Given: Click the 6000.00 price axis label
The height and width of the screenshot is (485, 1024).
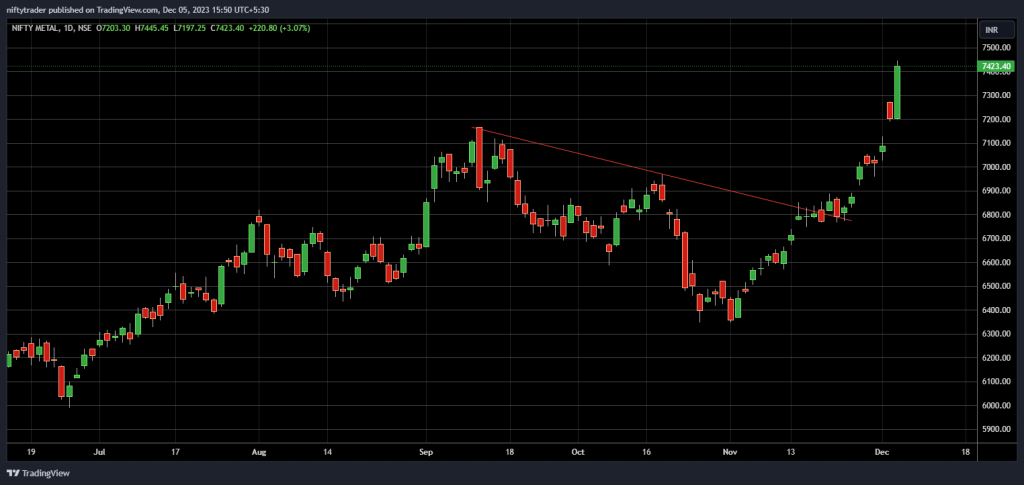Looking at the screenshot, I should [996, 406].
